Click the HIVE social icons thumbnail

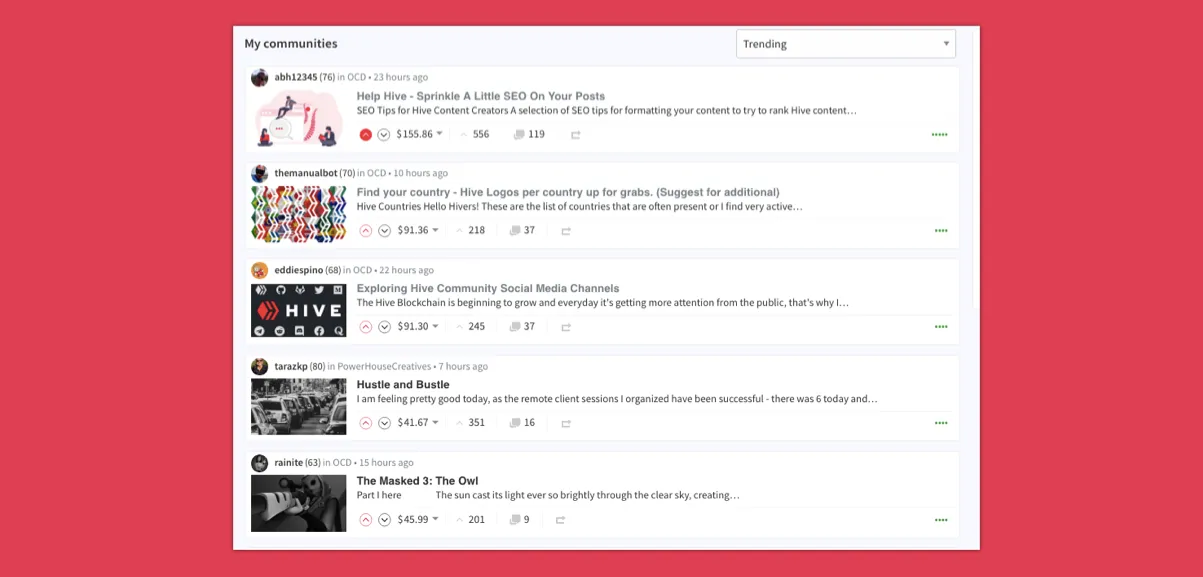coord(298,310)
